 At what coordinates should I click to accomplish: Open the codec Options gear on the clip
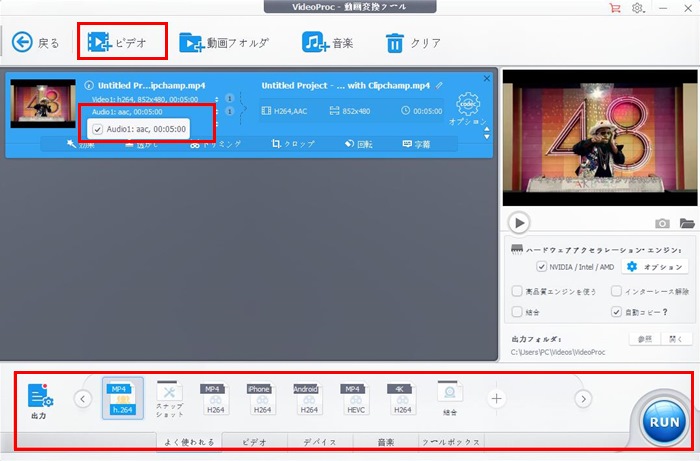click(467, 105)
